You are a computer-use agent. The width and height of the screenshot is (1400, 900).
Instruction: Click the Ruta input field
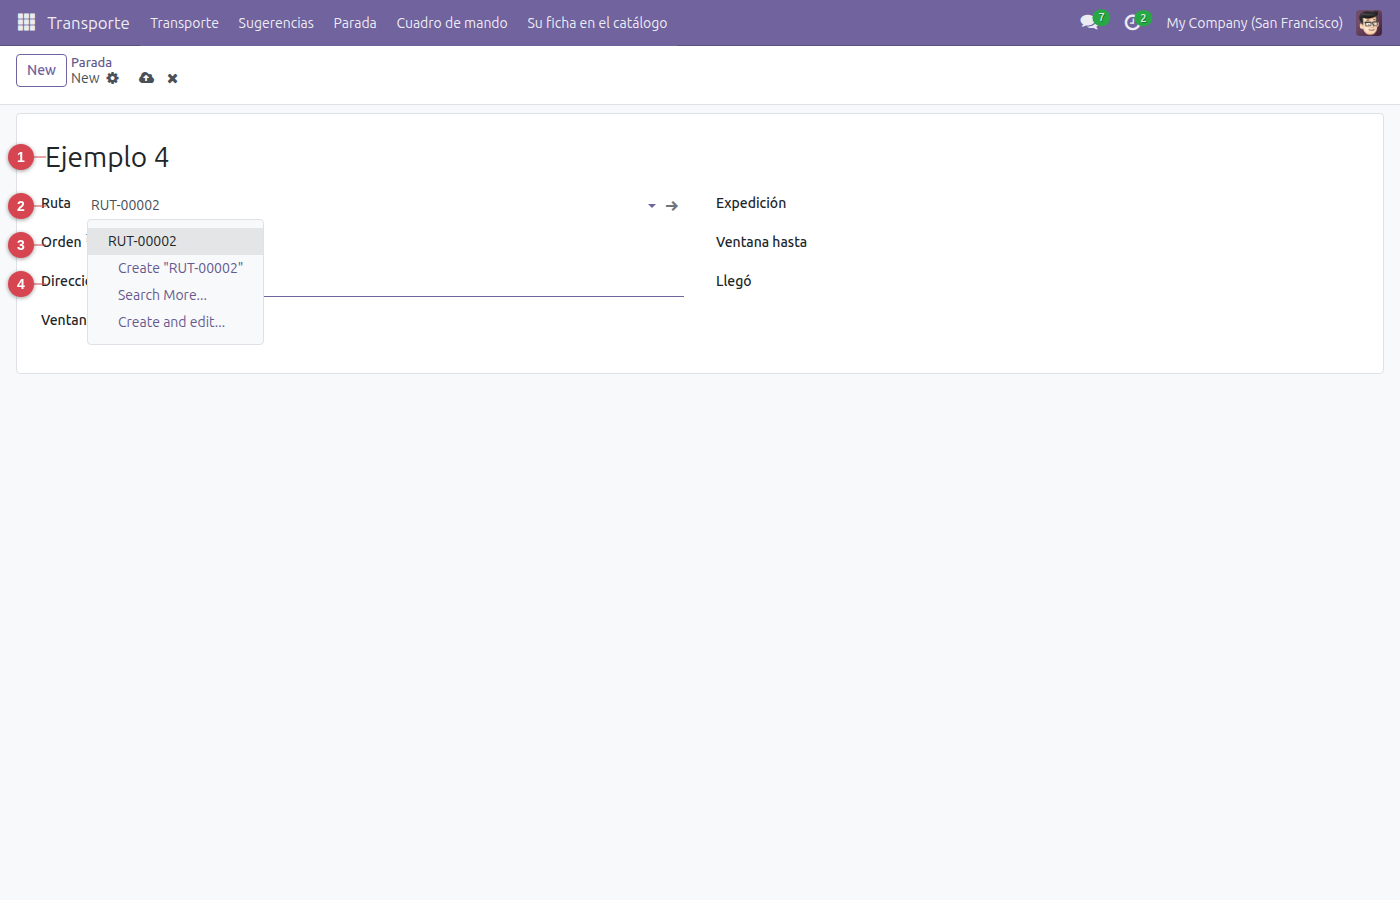pyautogui.click(x=365, y=205)
